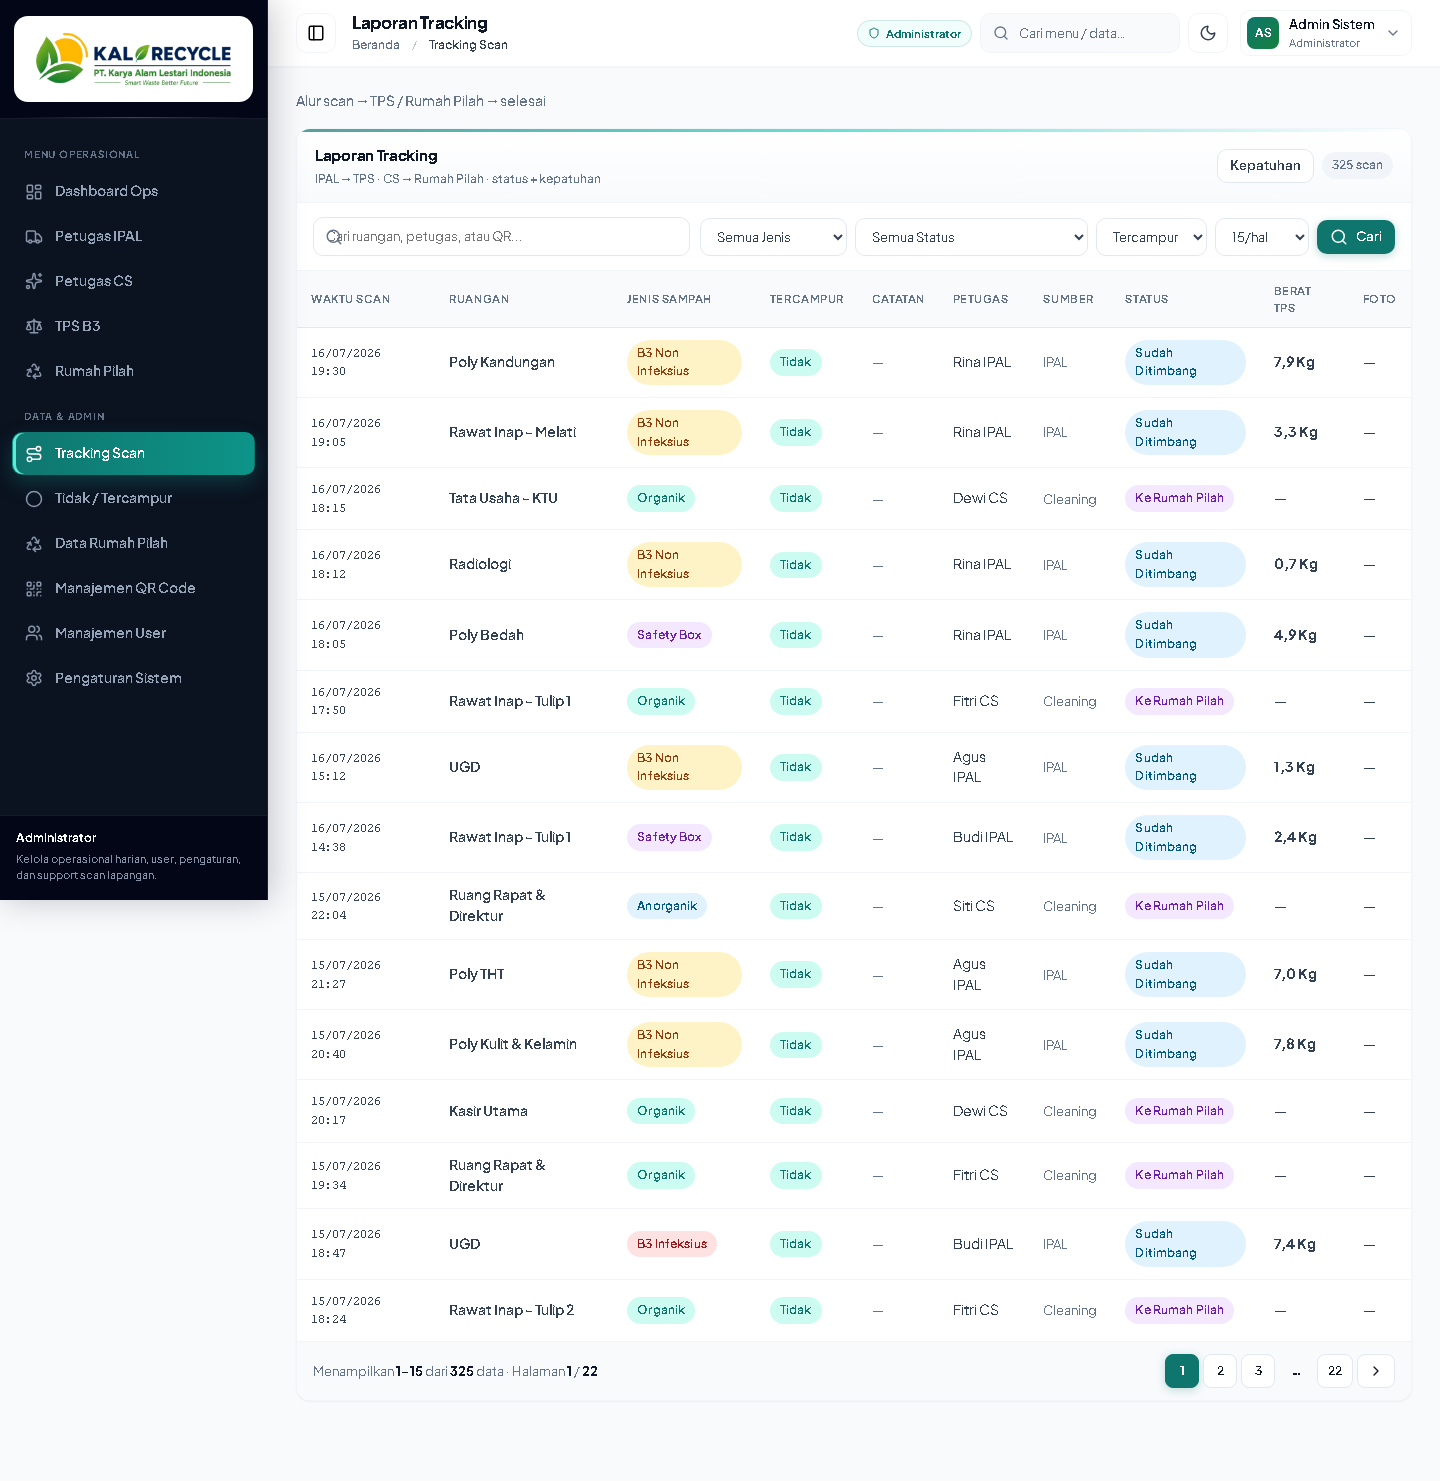Viewport: 1440px width, 1481px height.
Task: Click the Waktu Scan column header
Action: click(350, 299)
